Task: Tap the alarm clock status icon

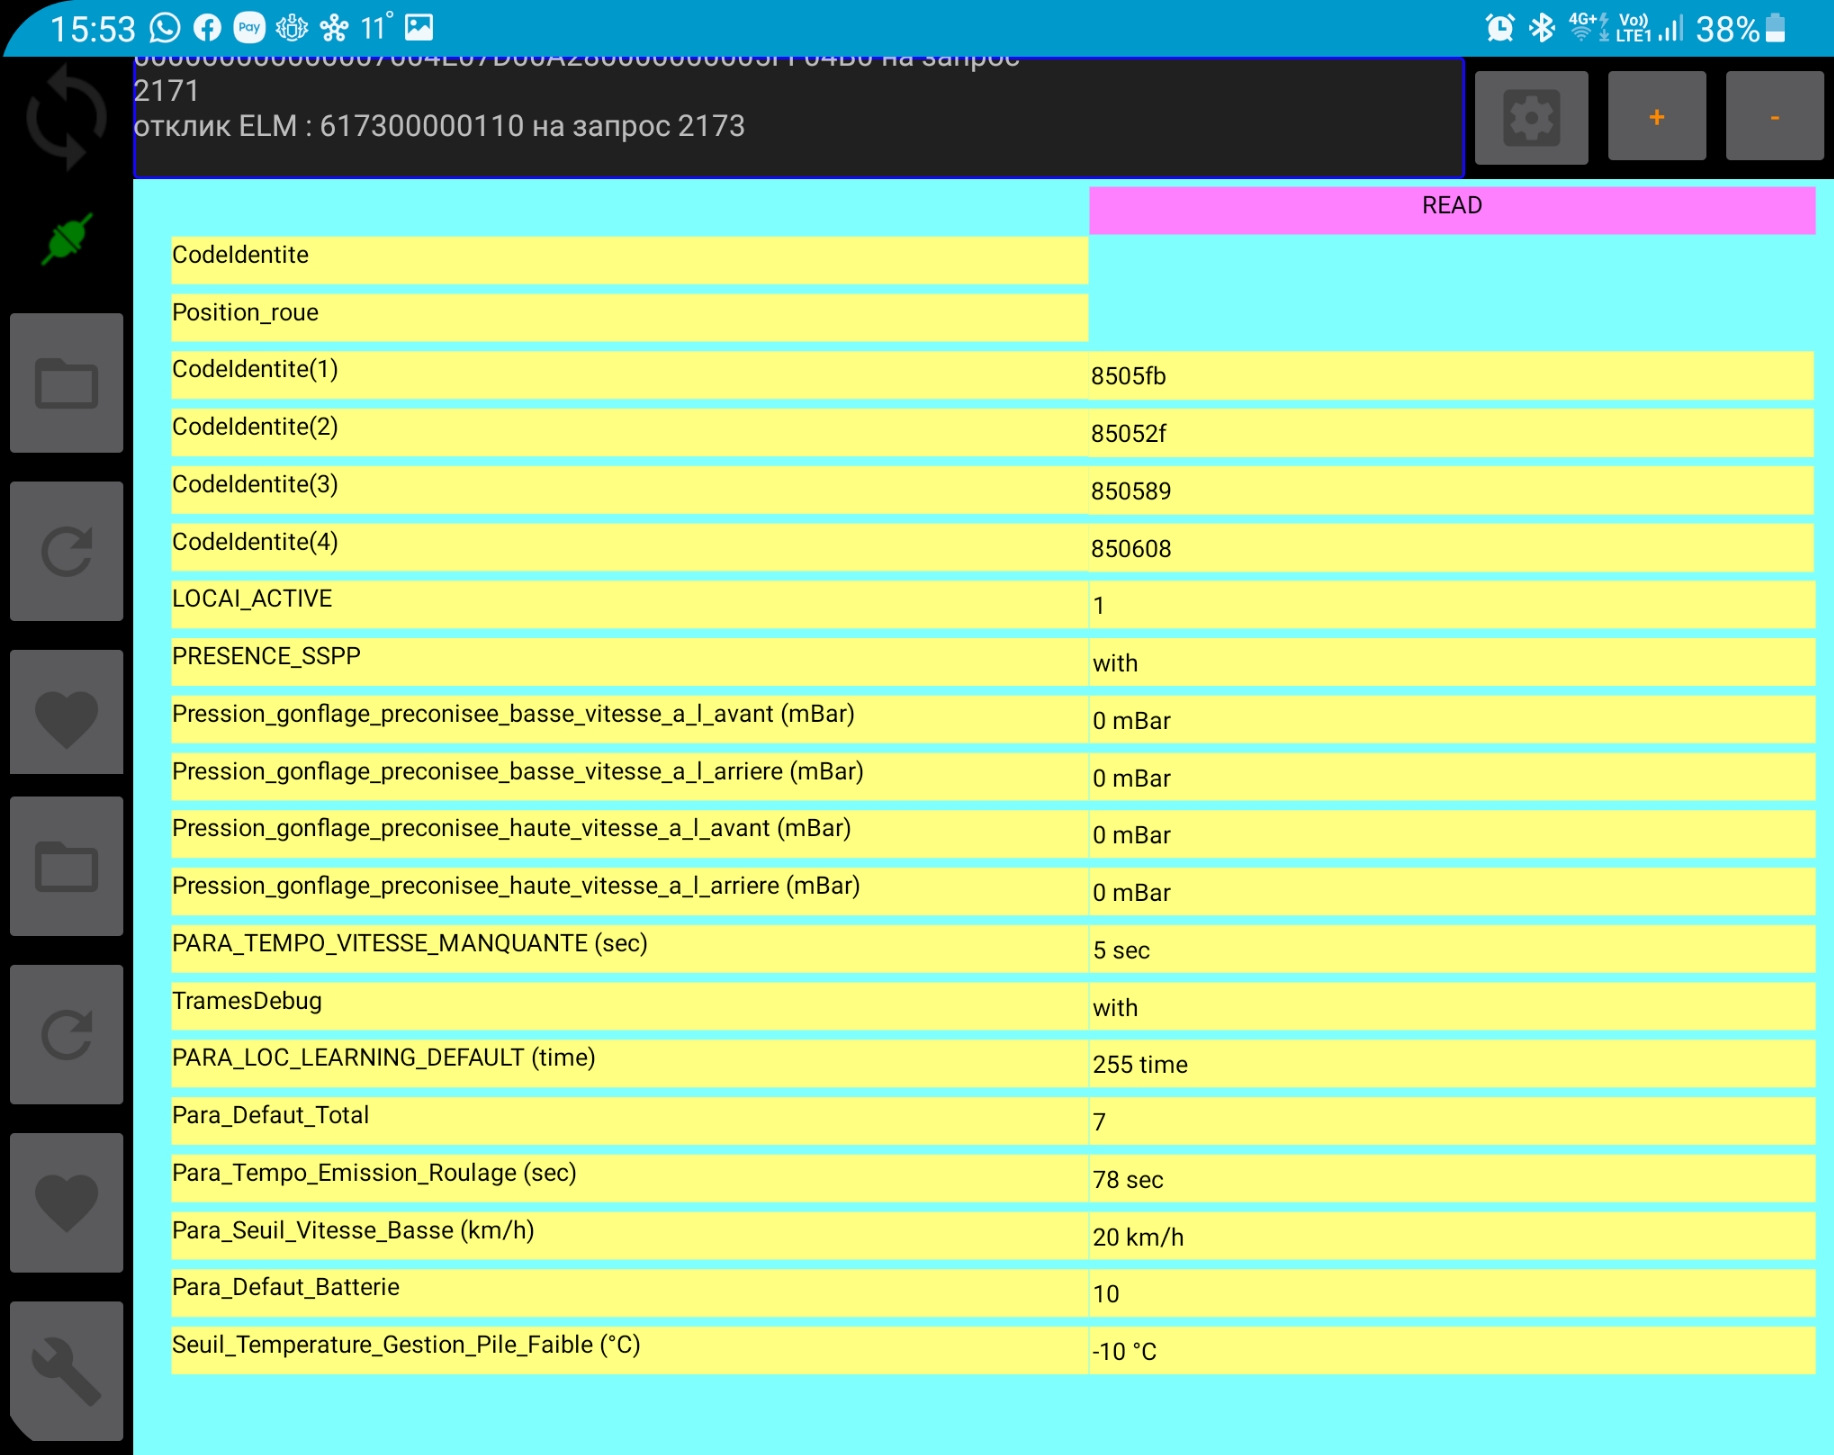Action: pyautogui.click(x=1499, y=28)
